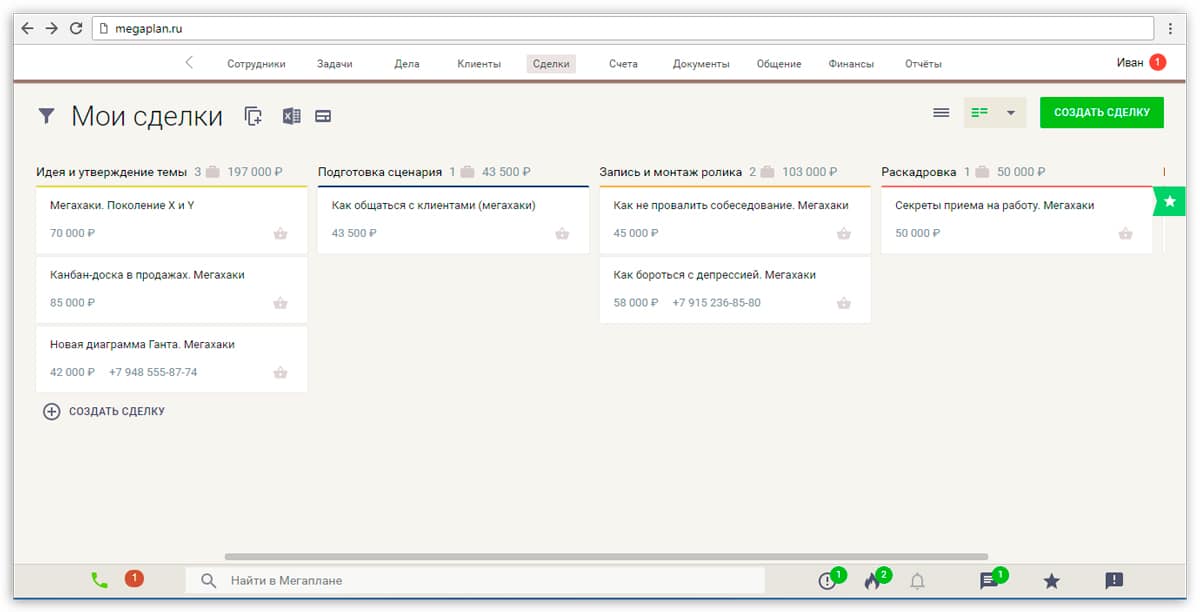Image resolution: width=1200 pixels, height=612 pixels.
Task: Open chat messages icon in bottom bar
Action: (989, 581)
